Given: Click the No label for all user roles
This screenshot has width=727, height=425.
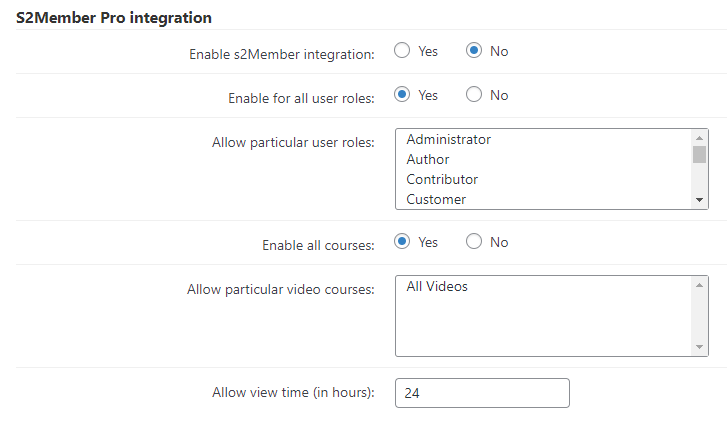Looking at the screenshot, I should click(499, 95).
